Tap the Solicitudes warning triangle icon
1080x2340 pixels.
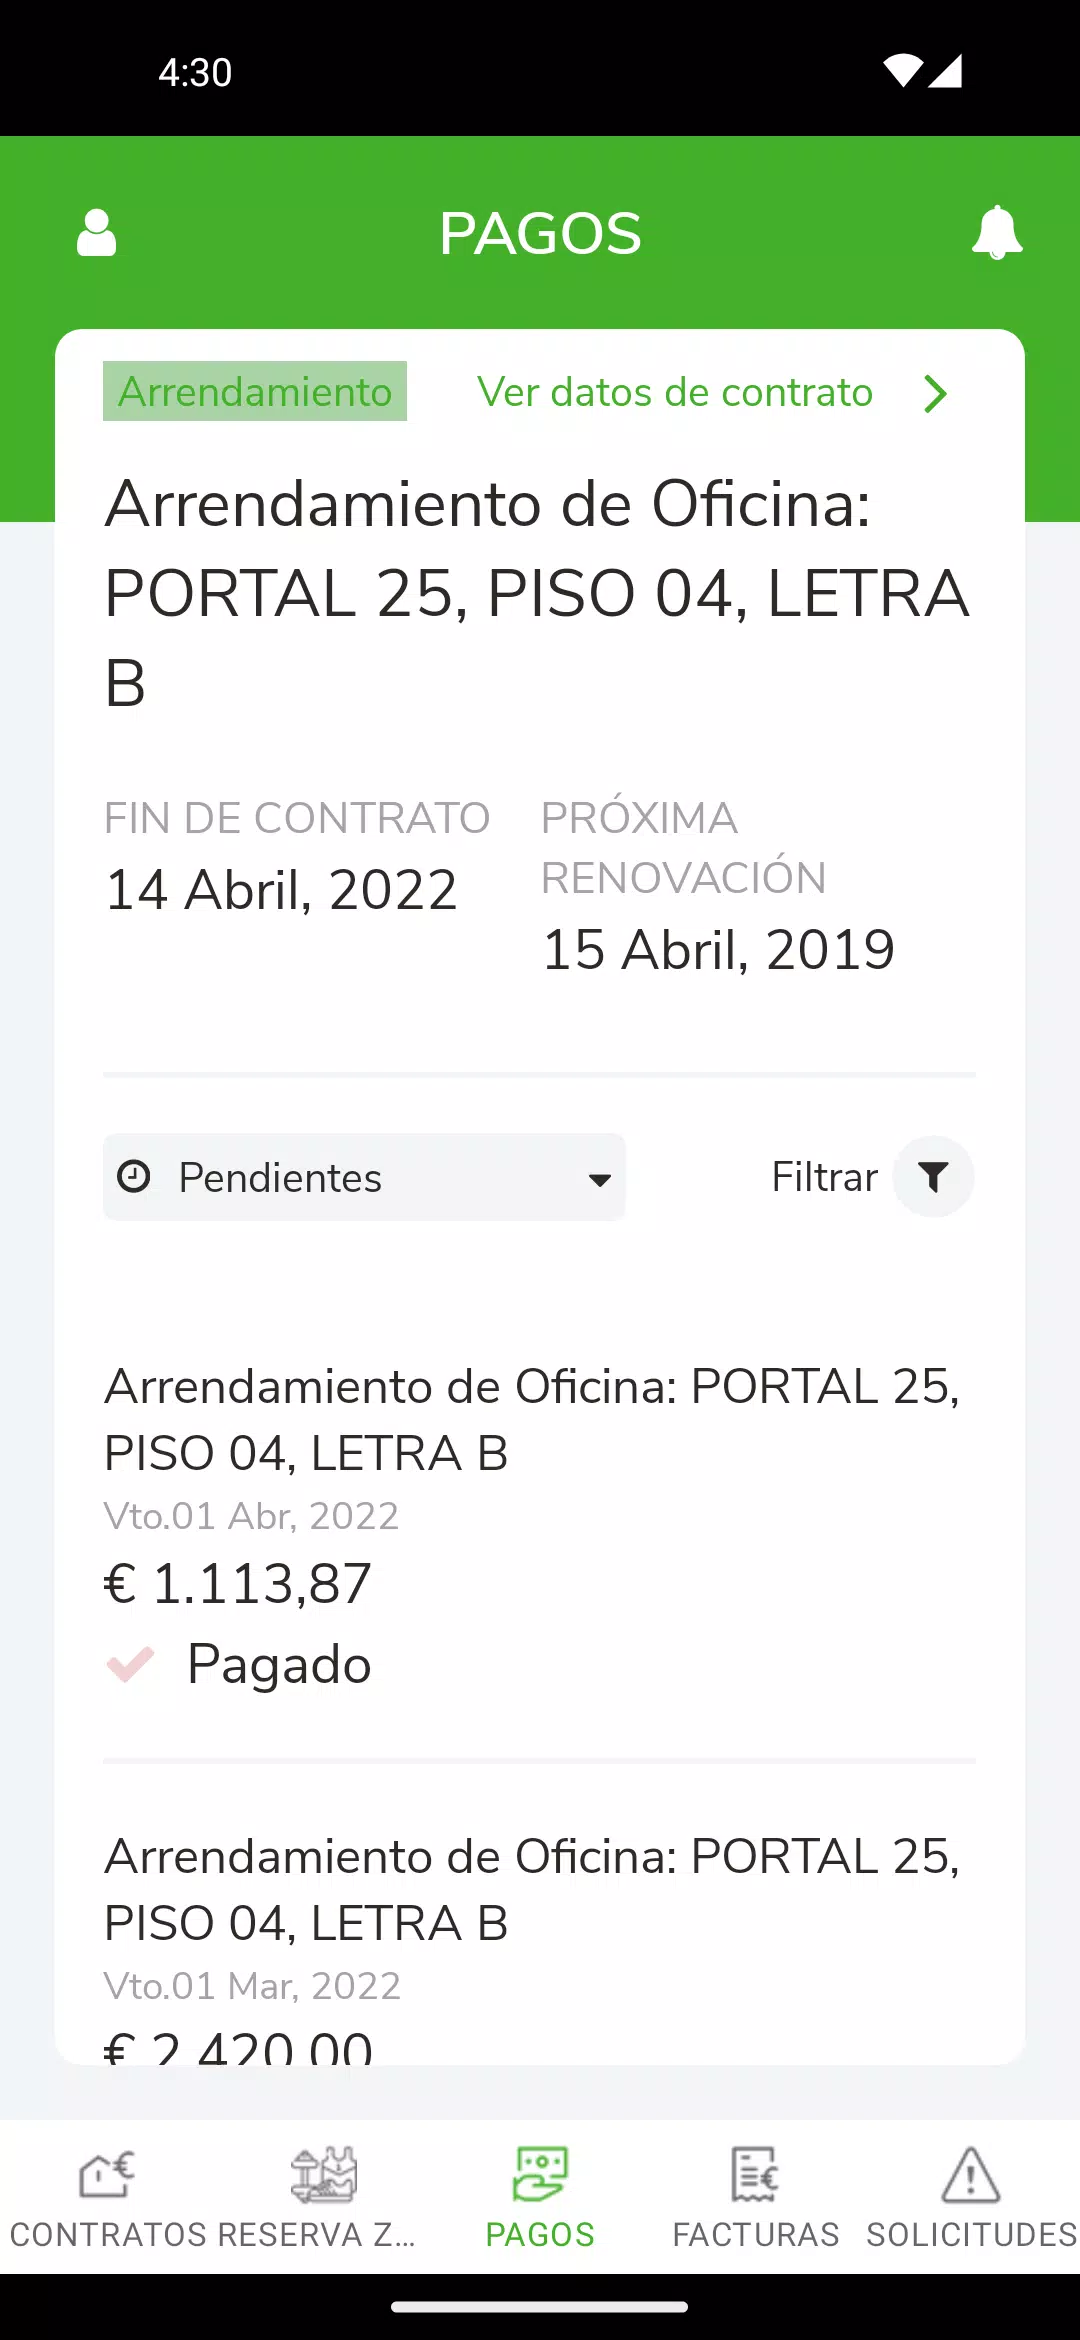point(971,2175)
